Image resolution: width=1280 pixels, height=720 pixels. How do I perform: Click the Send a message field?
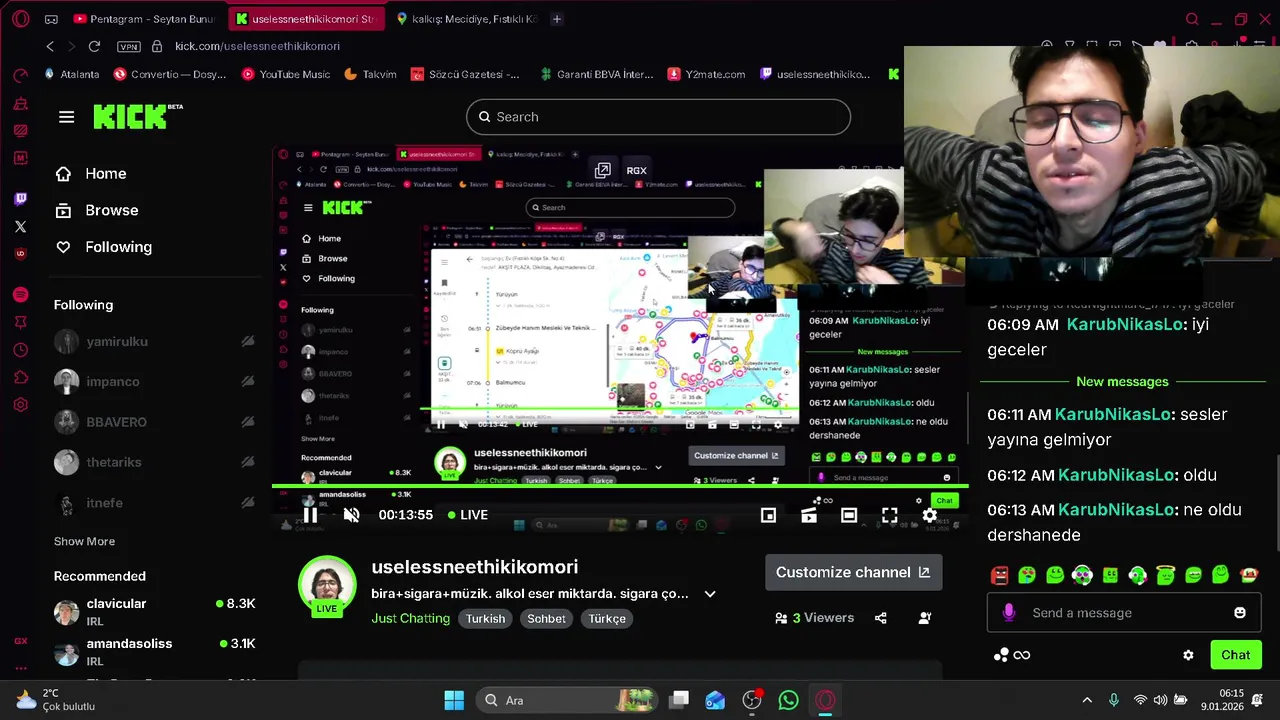(x=1123, y=613)
